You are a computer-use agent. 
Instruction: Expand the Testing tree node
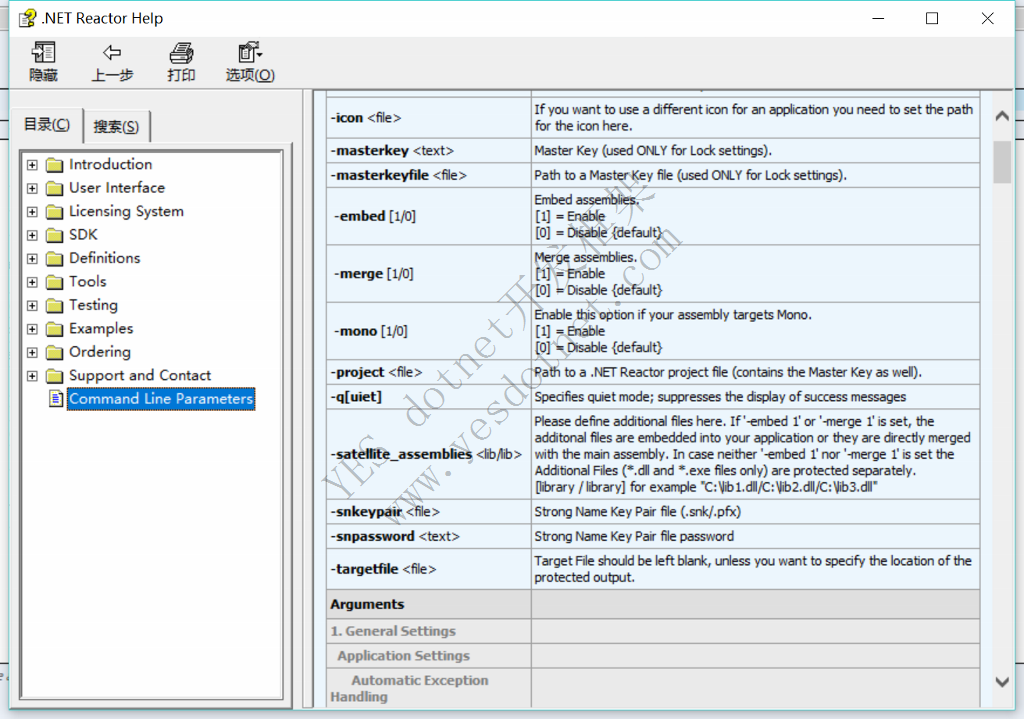[x=32, y=306]
